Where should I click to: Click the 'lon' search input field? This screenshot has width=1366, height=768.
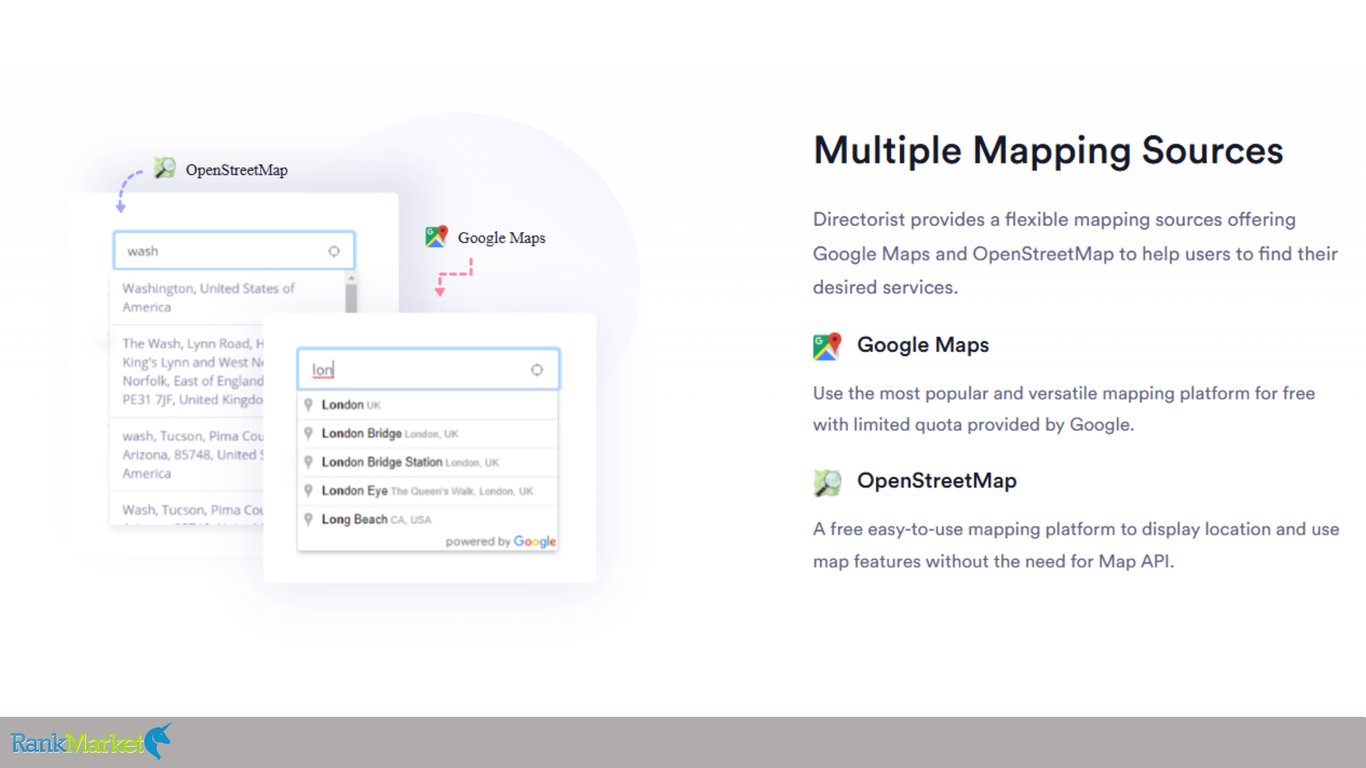tap(429, 370)
